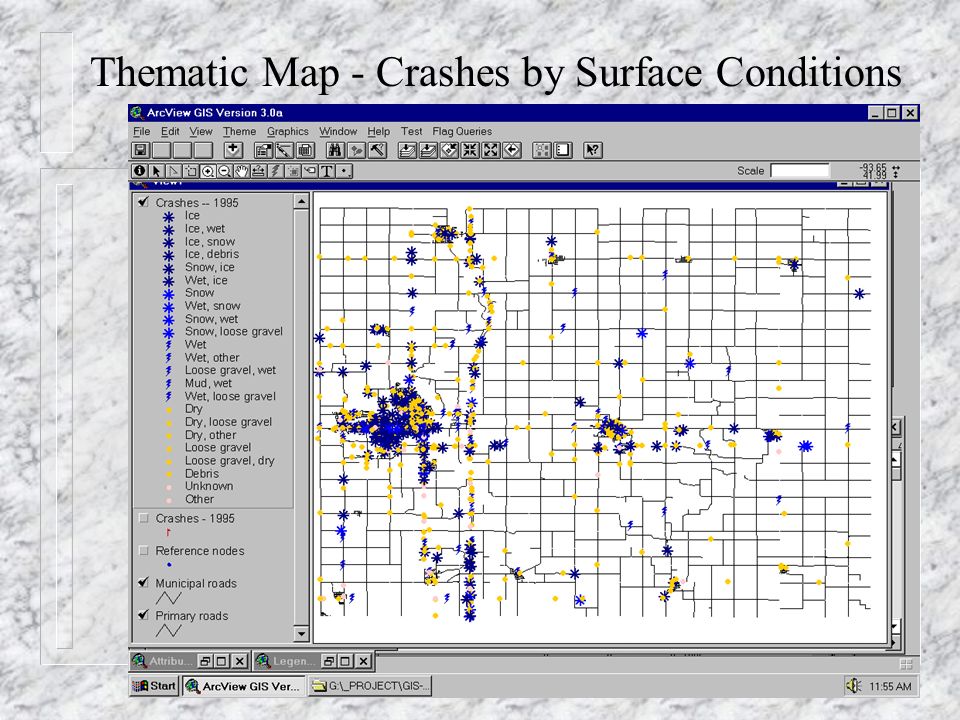The width and height of the screenshot is (960, 720).
Task: Select the Zoom Out magnifier tool
Action: click(225, 171)
